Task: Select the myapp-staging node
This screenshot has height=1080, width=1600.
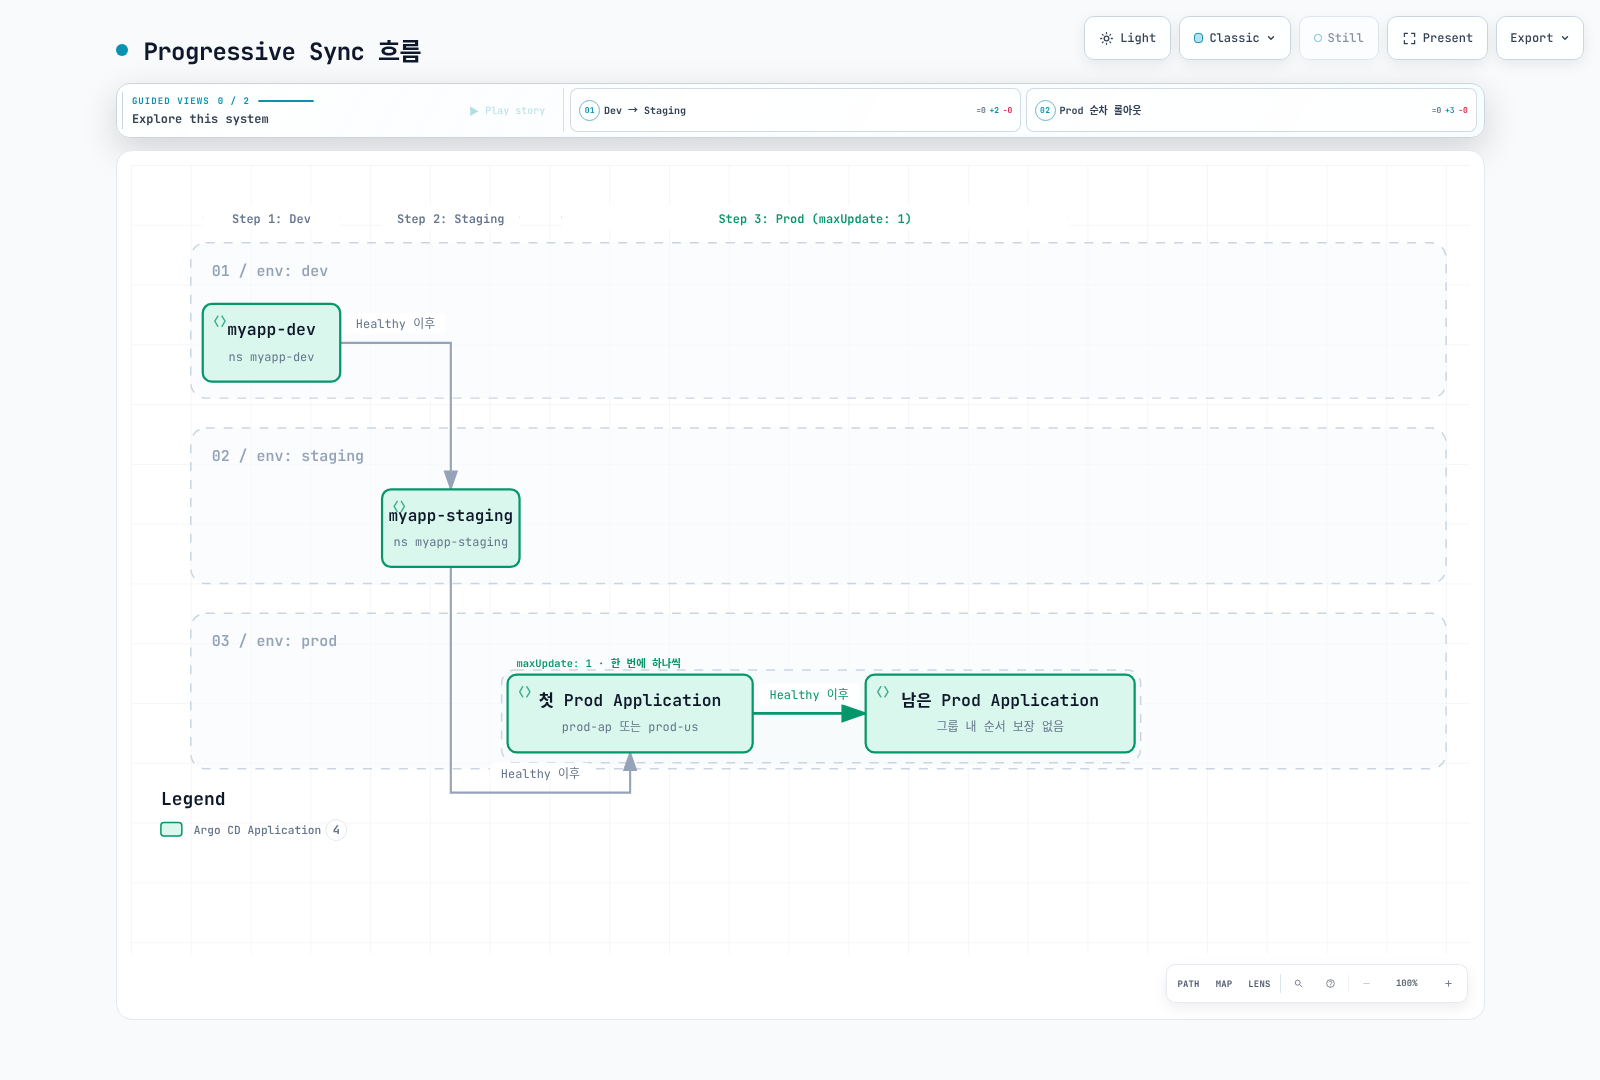Action: [451, 528]
